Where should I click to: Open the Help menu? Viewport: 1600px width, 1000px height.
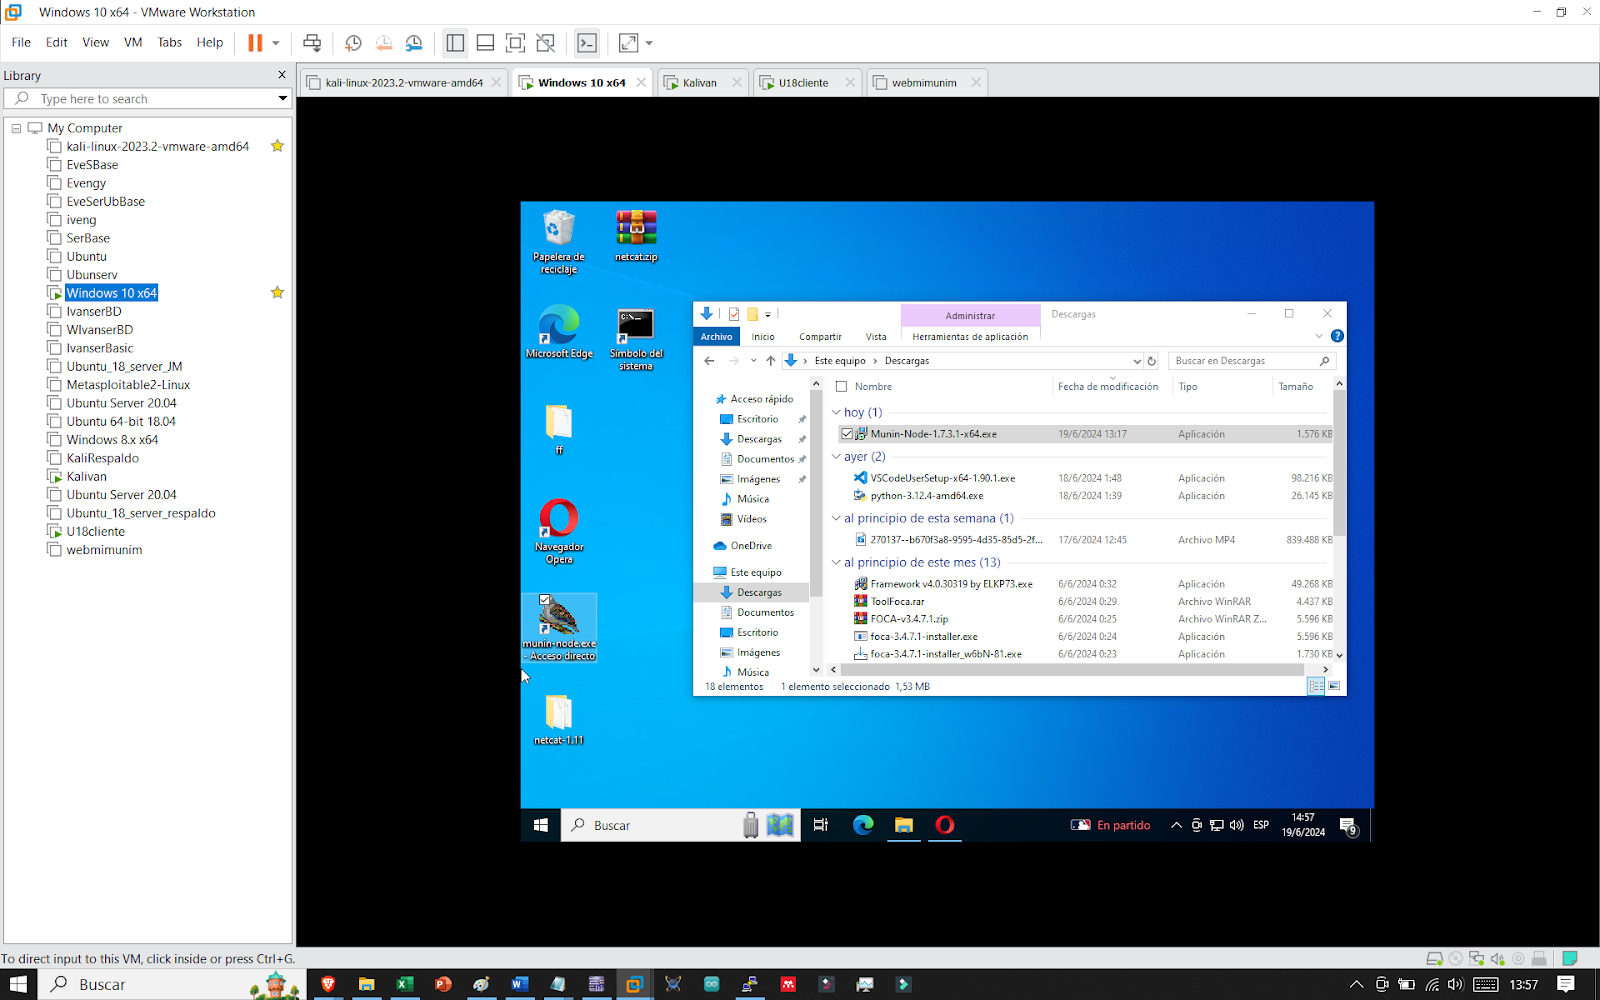tap(210, 42)
